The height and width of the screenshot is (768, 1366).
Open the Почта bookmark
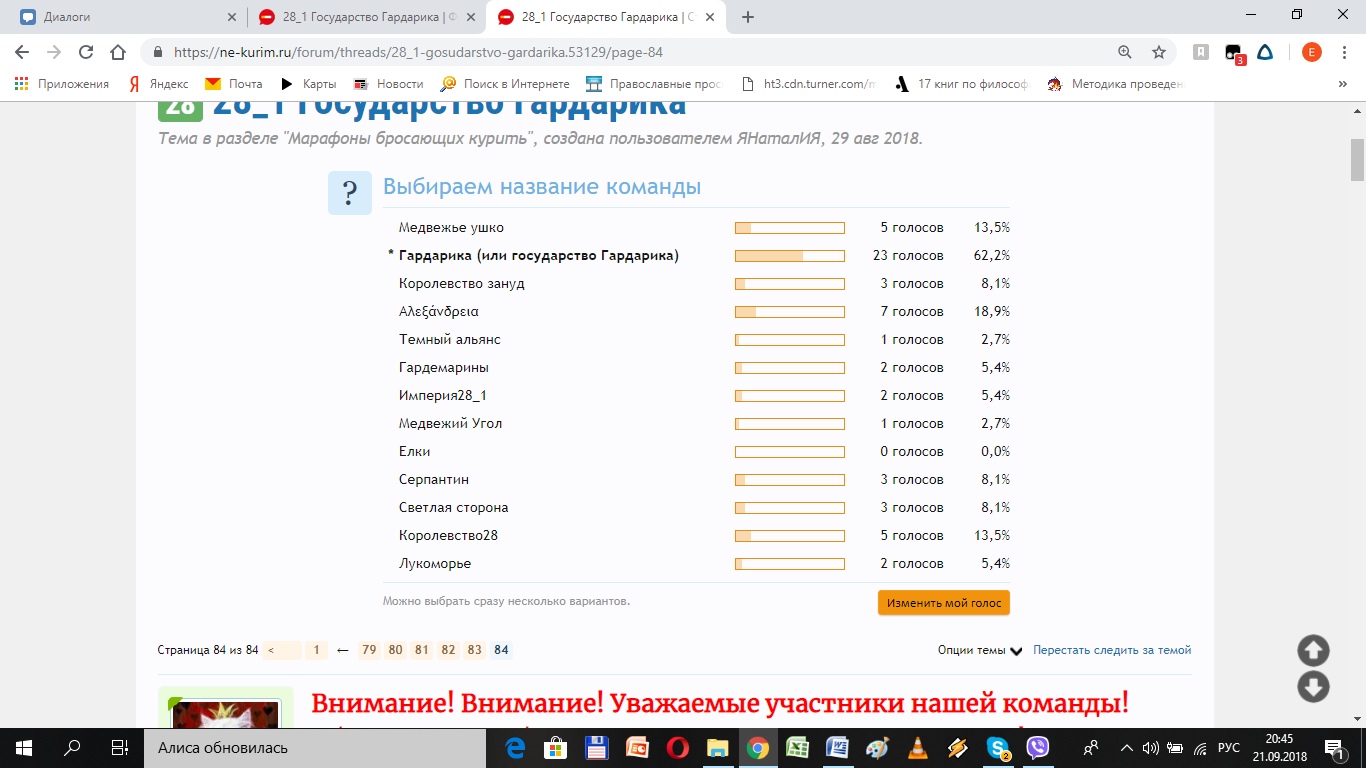click(234, 84)
